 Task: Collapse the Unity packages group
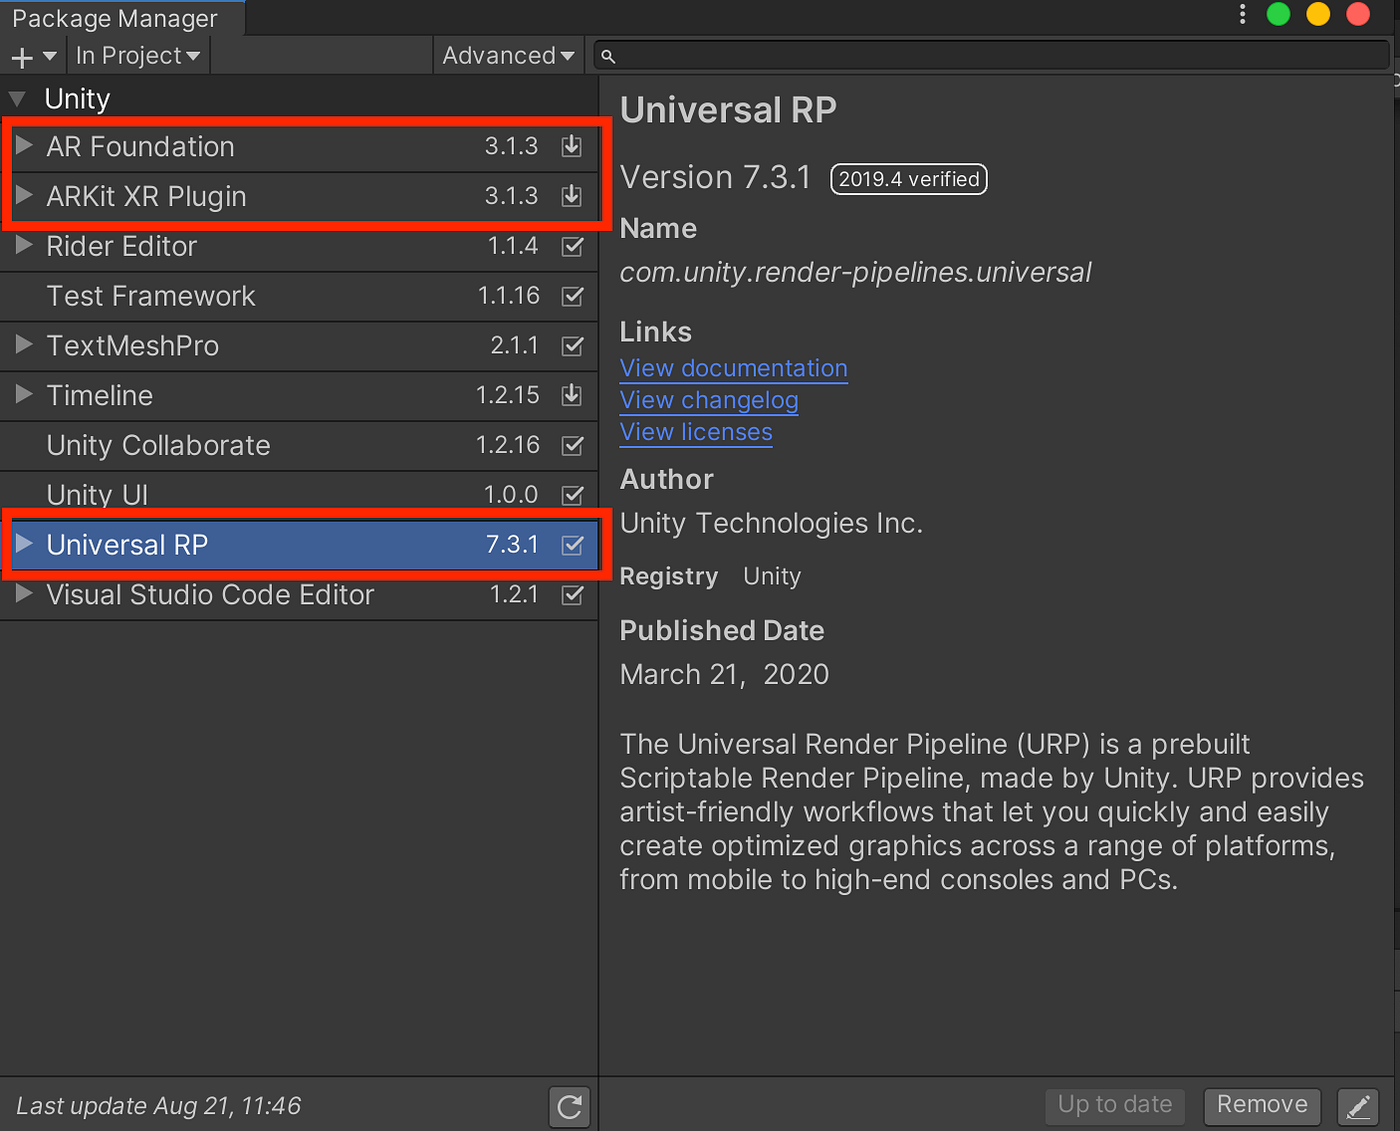(17, 99)
